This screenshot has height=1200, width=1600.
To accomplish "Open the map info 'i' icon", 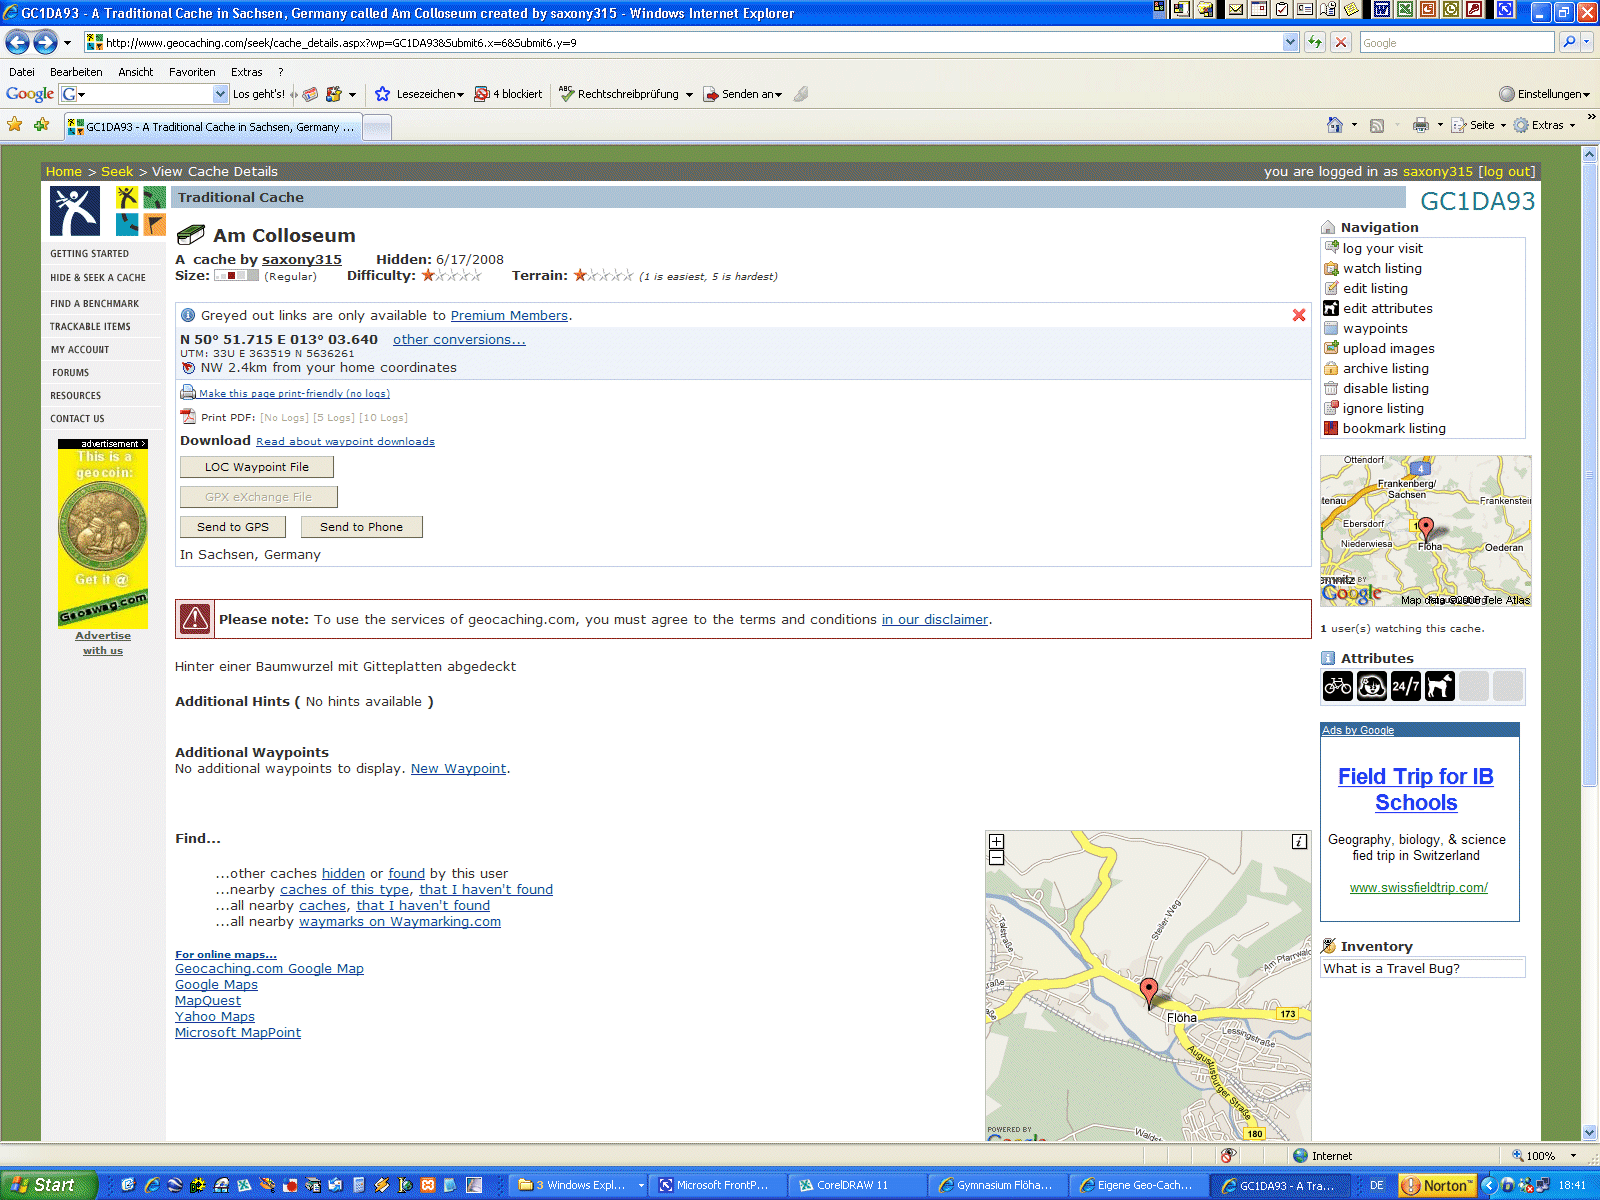I will 1299,842.
